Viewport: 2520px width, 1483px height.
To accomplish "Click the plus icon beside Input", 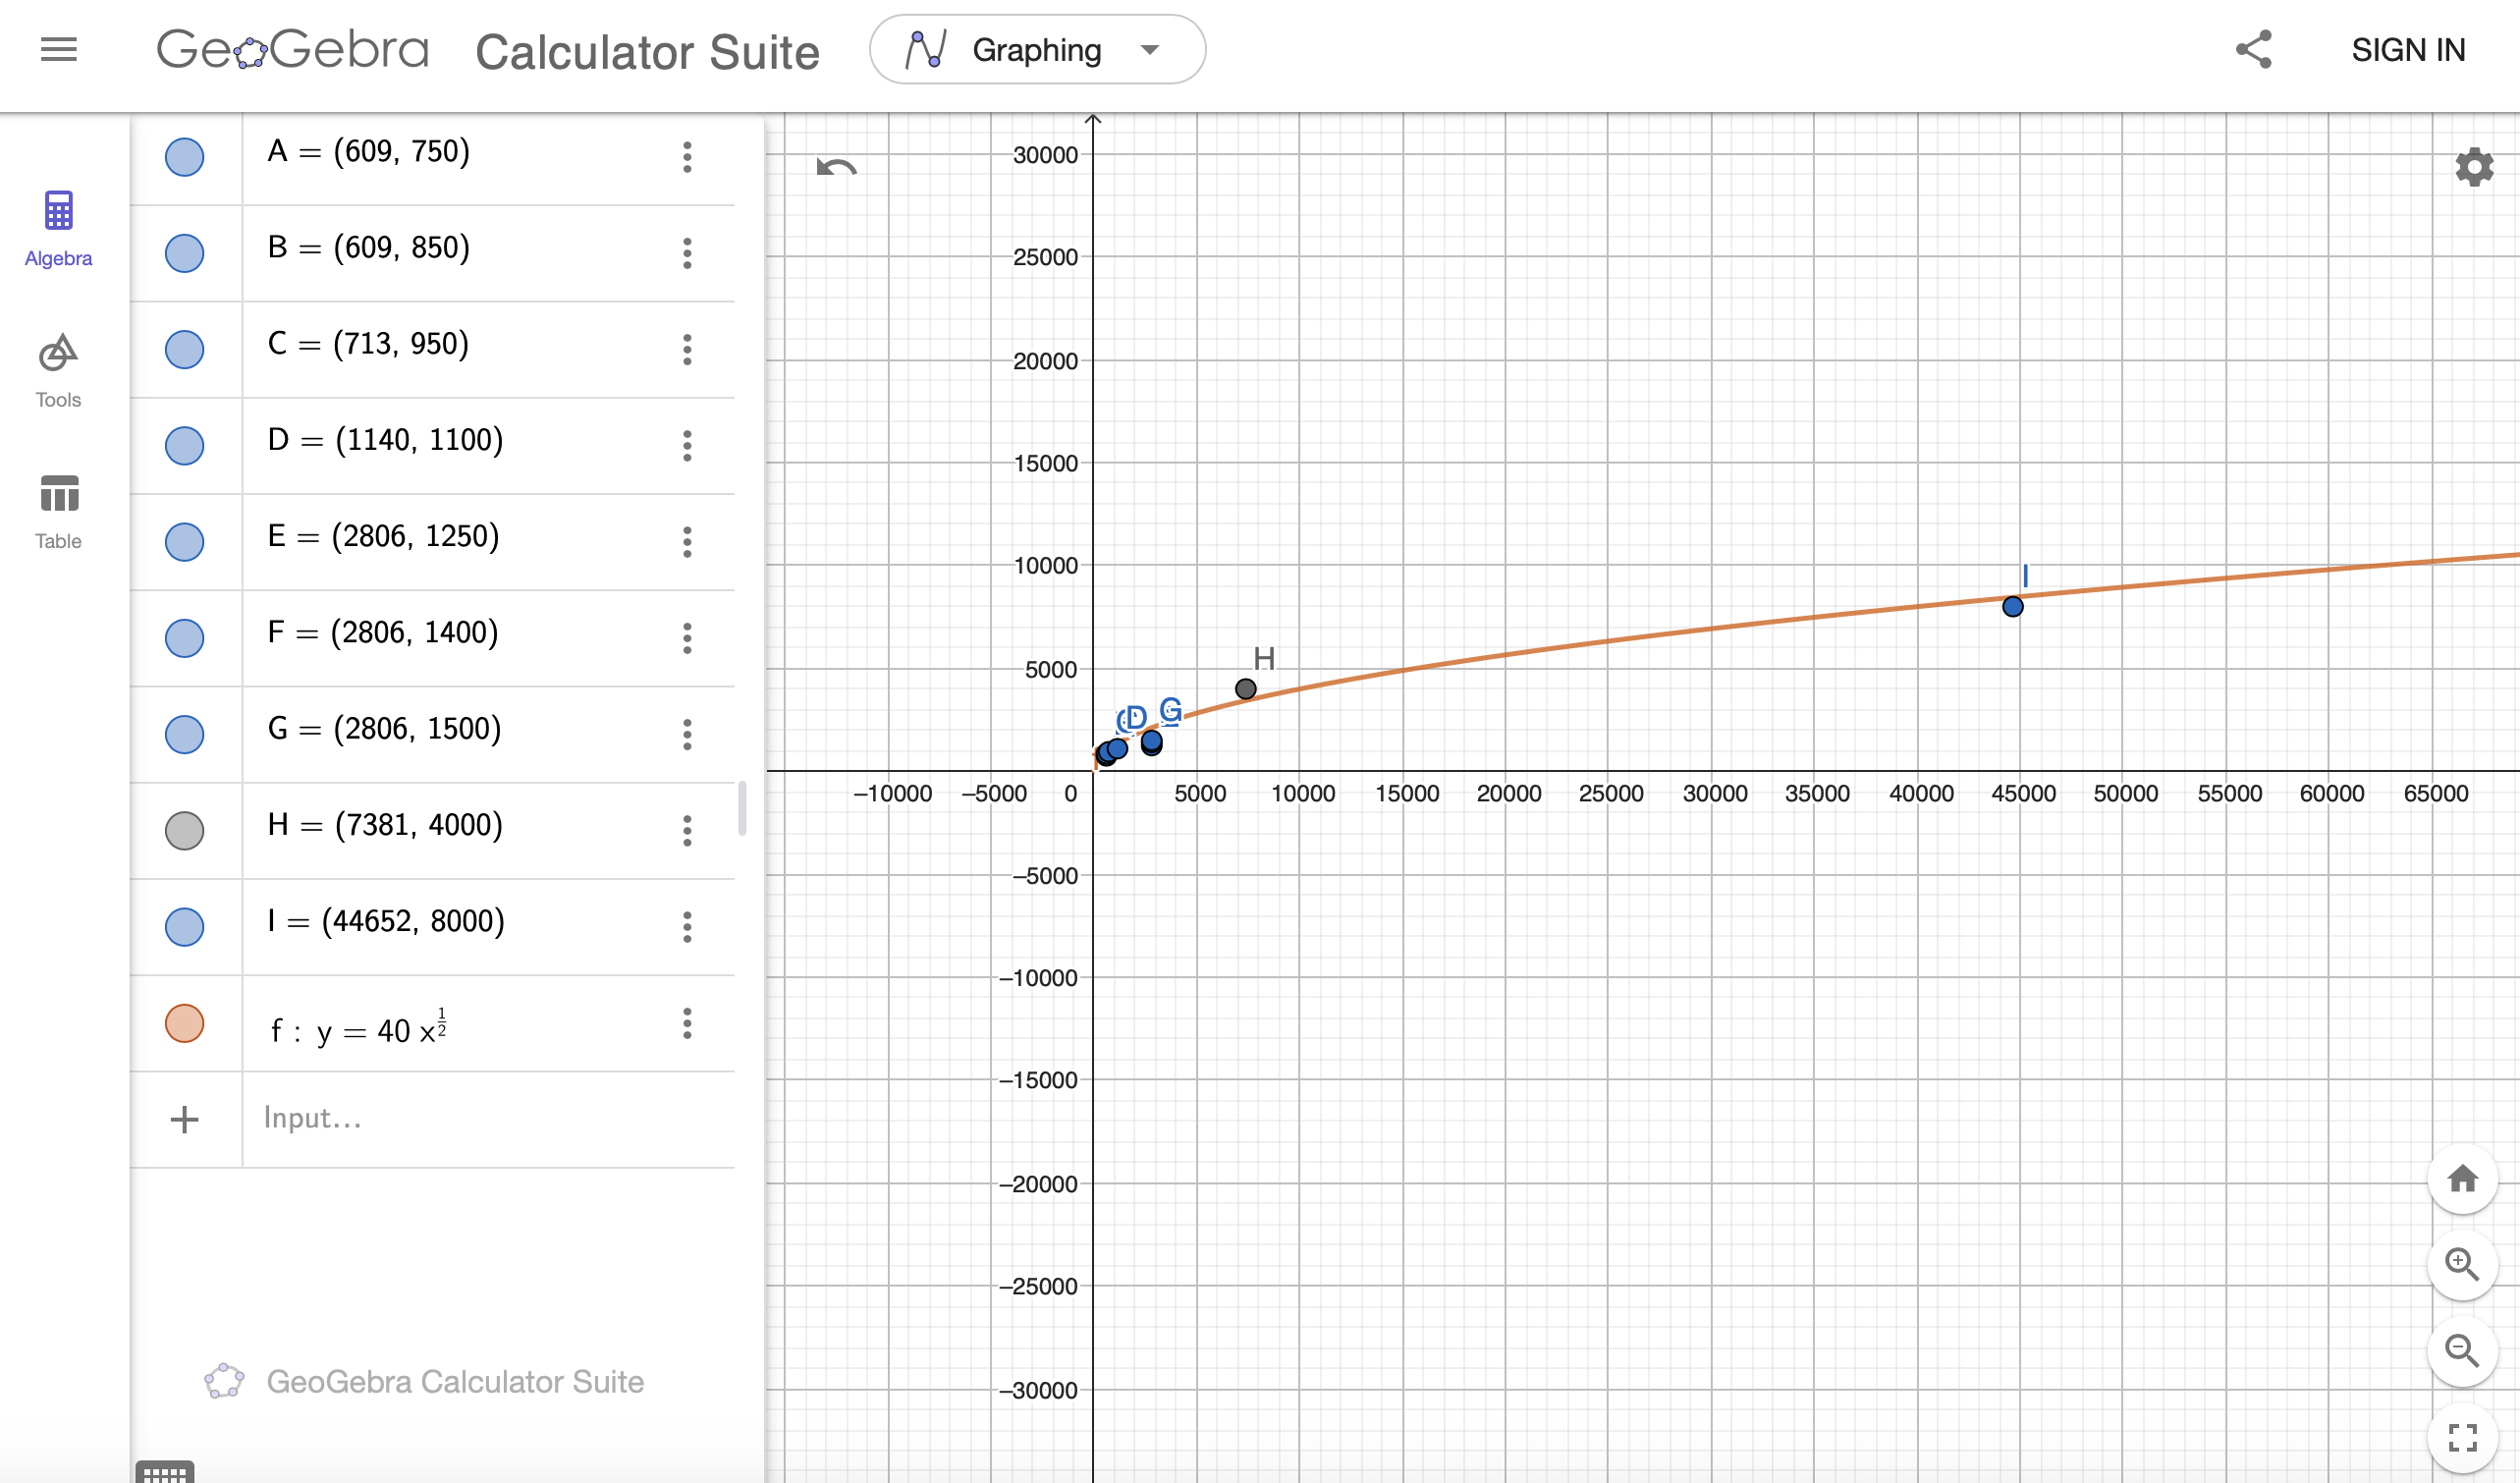I will point(184,1119).
